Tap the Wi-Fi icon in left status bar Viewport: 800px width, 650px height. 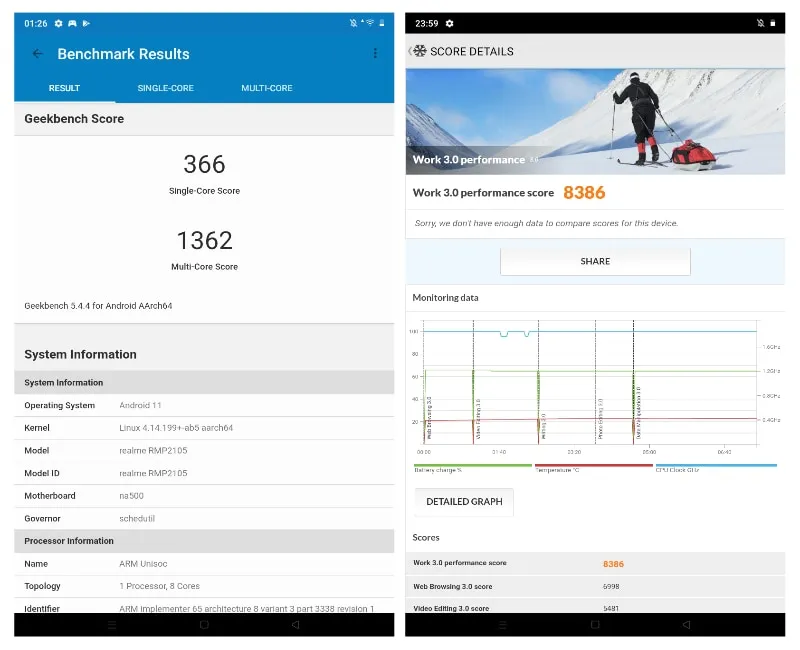(368, 23)
